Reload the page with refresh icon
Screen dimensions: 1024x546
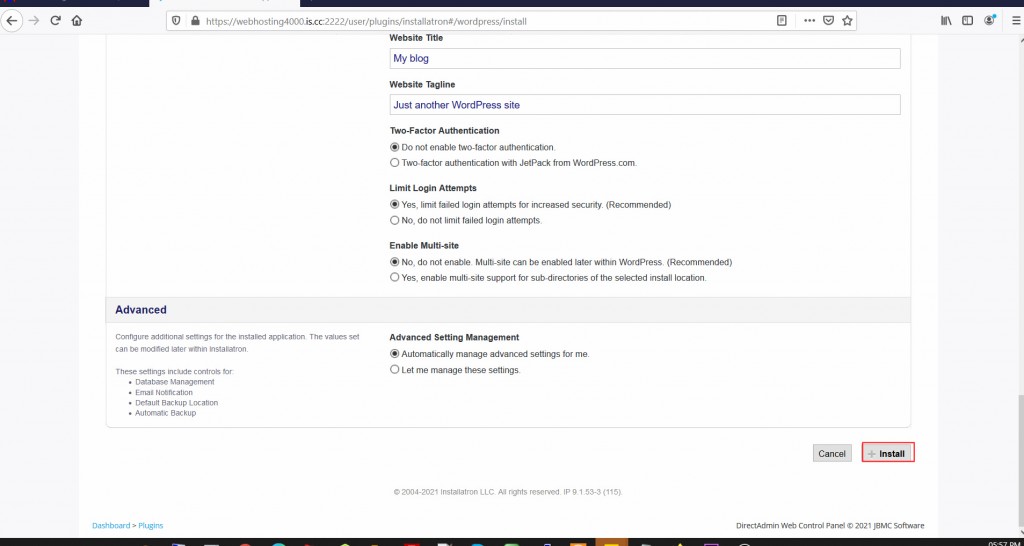pos(56,21)
